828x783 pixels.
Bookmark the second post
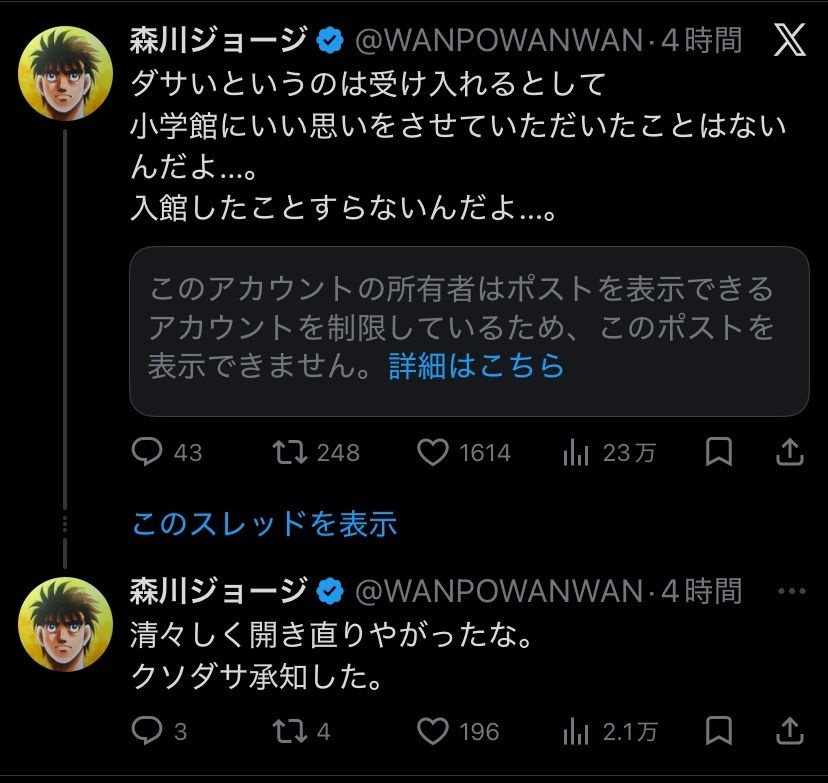click(x=718, y=731)
